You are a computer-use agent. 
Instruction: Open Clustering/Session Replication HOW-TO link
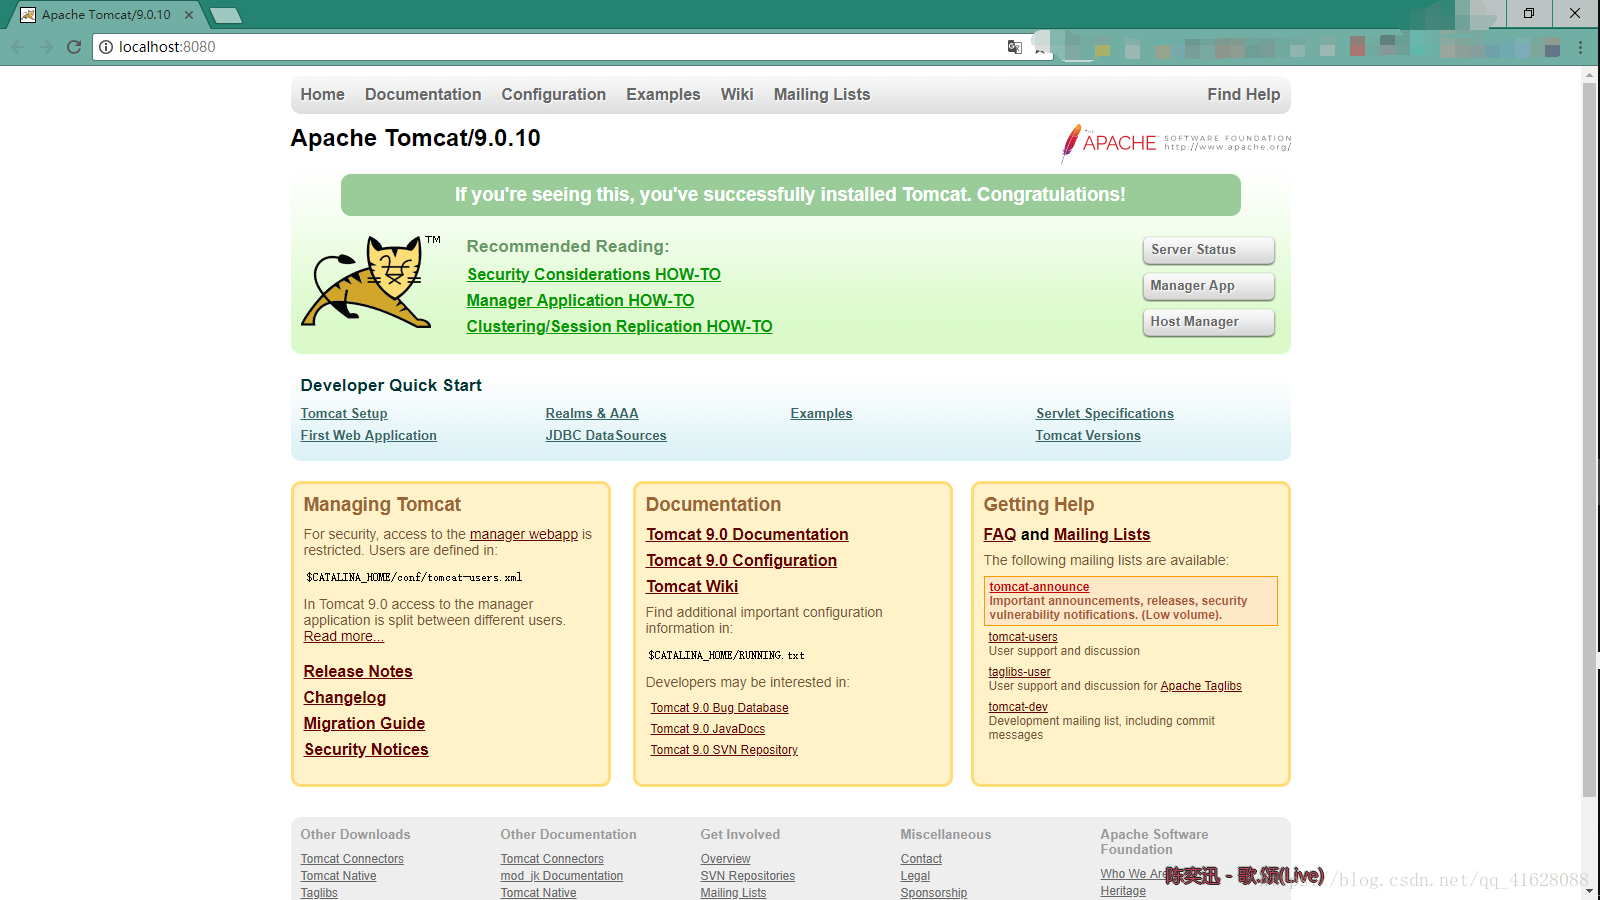click(x=619, y=326)
